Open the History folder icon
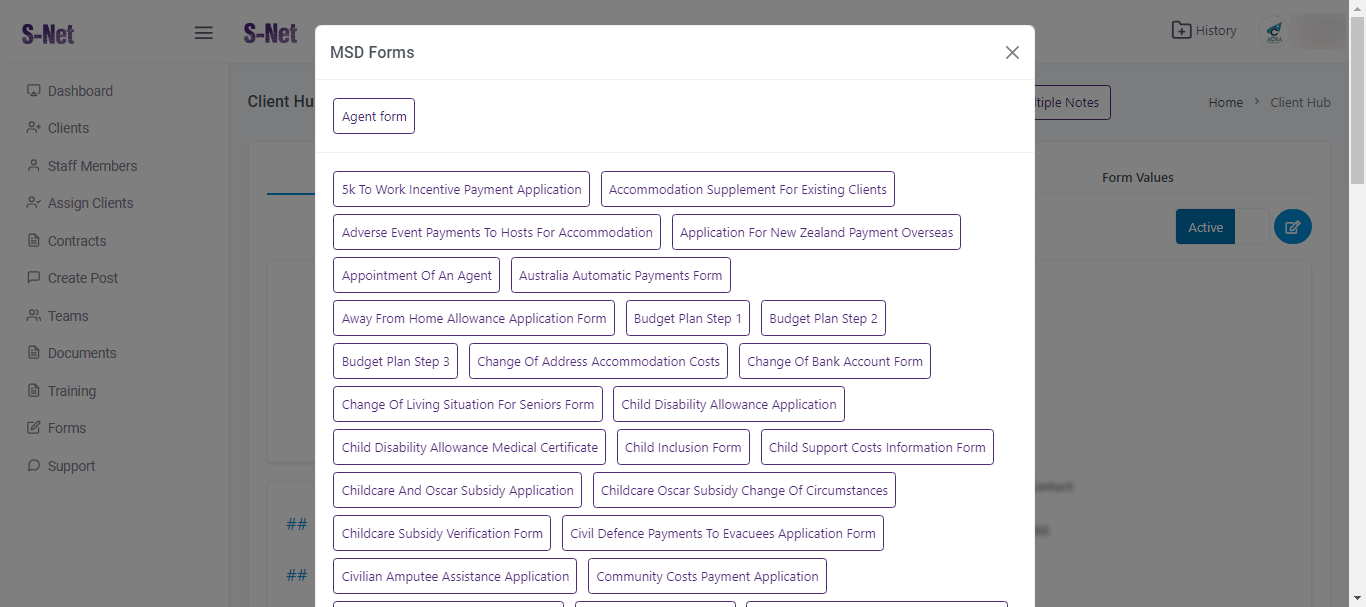1366x607 pixels. [x=1181, y=31]
